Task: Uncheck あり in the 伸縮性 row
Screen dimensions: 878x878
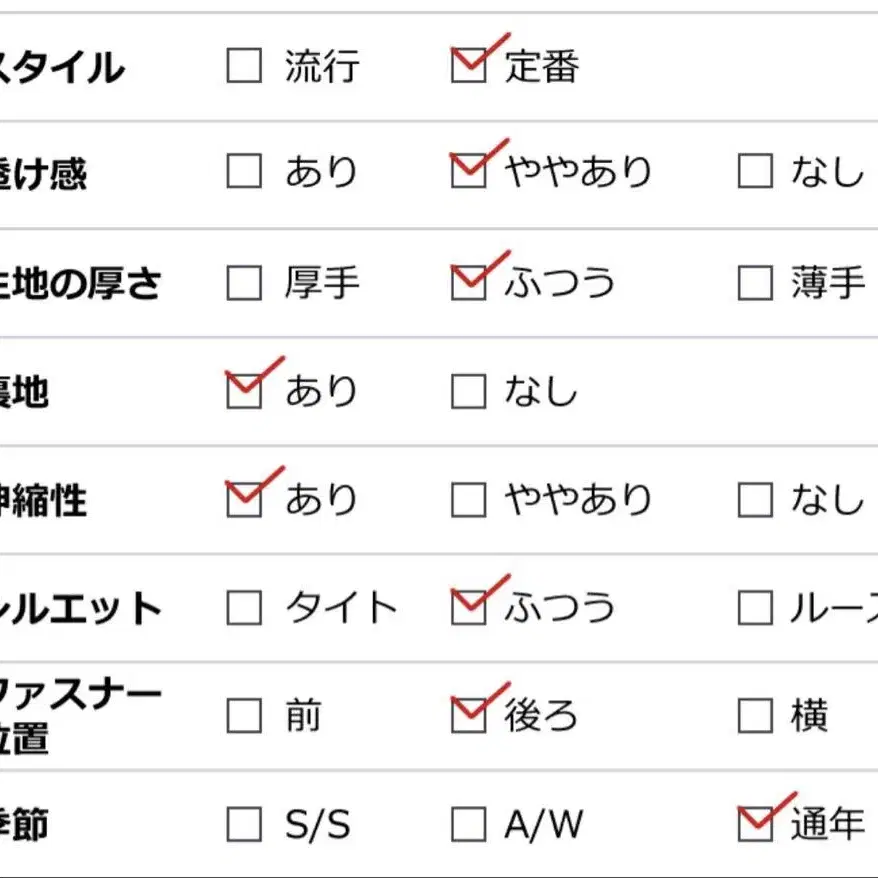Action: click(244, 500)
